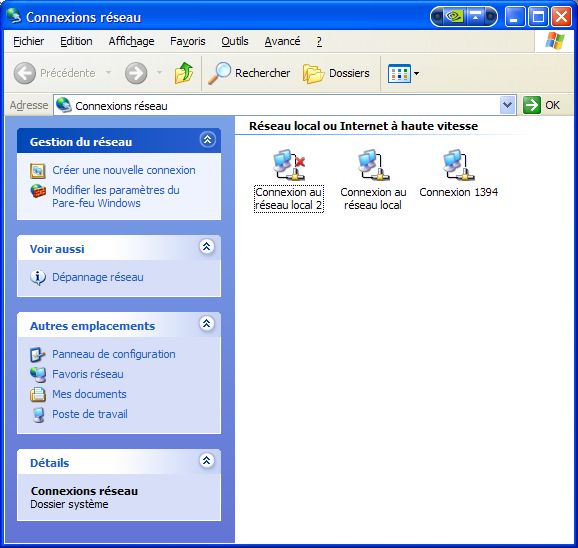Open Panneau de configuration link

pyautogui.click(x=114, y=354)
